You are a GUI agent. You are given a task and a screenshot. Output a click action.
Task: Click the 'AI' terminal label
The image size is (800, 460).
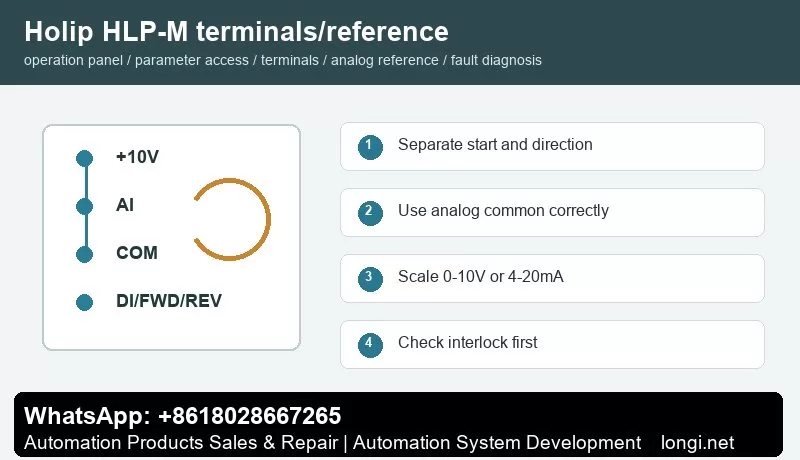pyautogui.click(x=125, y=205)
